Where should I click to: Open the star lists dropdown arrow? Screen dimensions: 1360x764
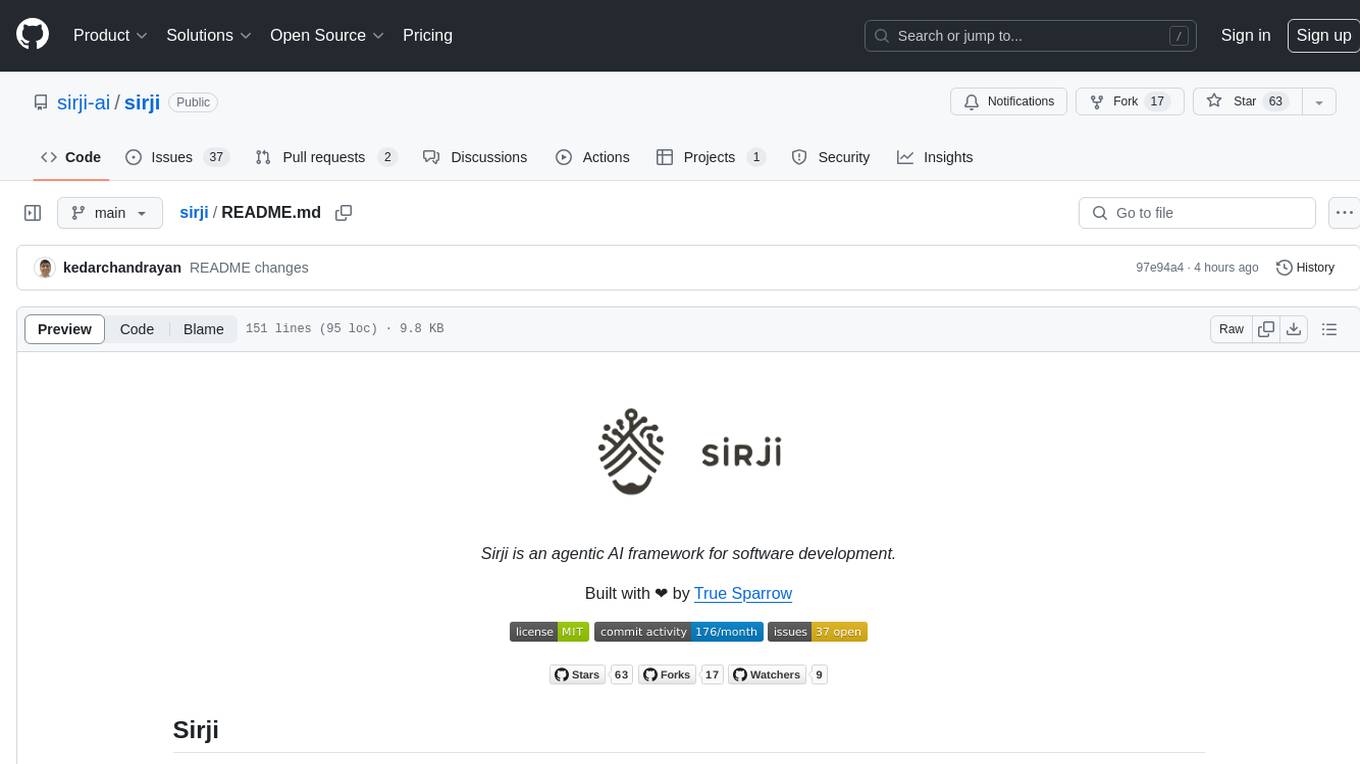pyautogui.click(x=1319, y=102)
